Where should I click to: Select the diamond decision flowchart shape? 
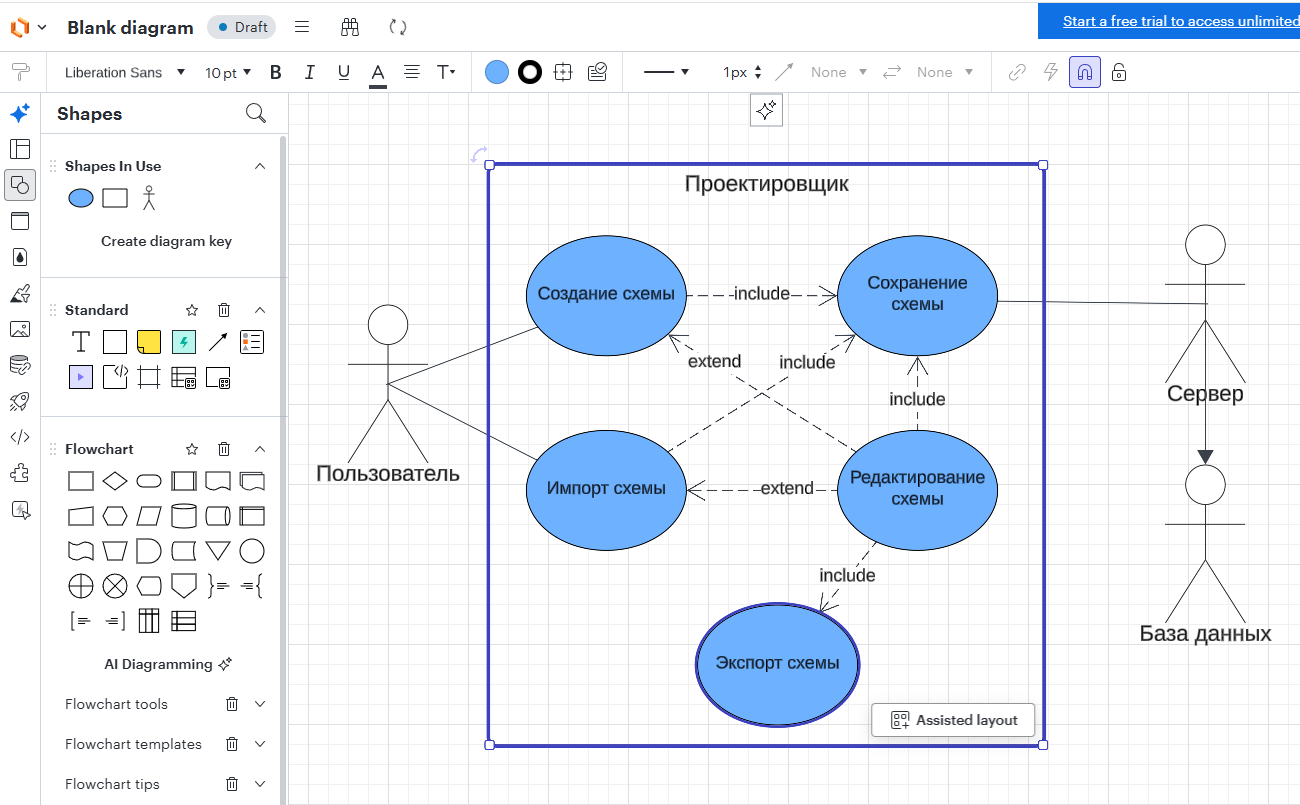click(115, 482)
